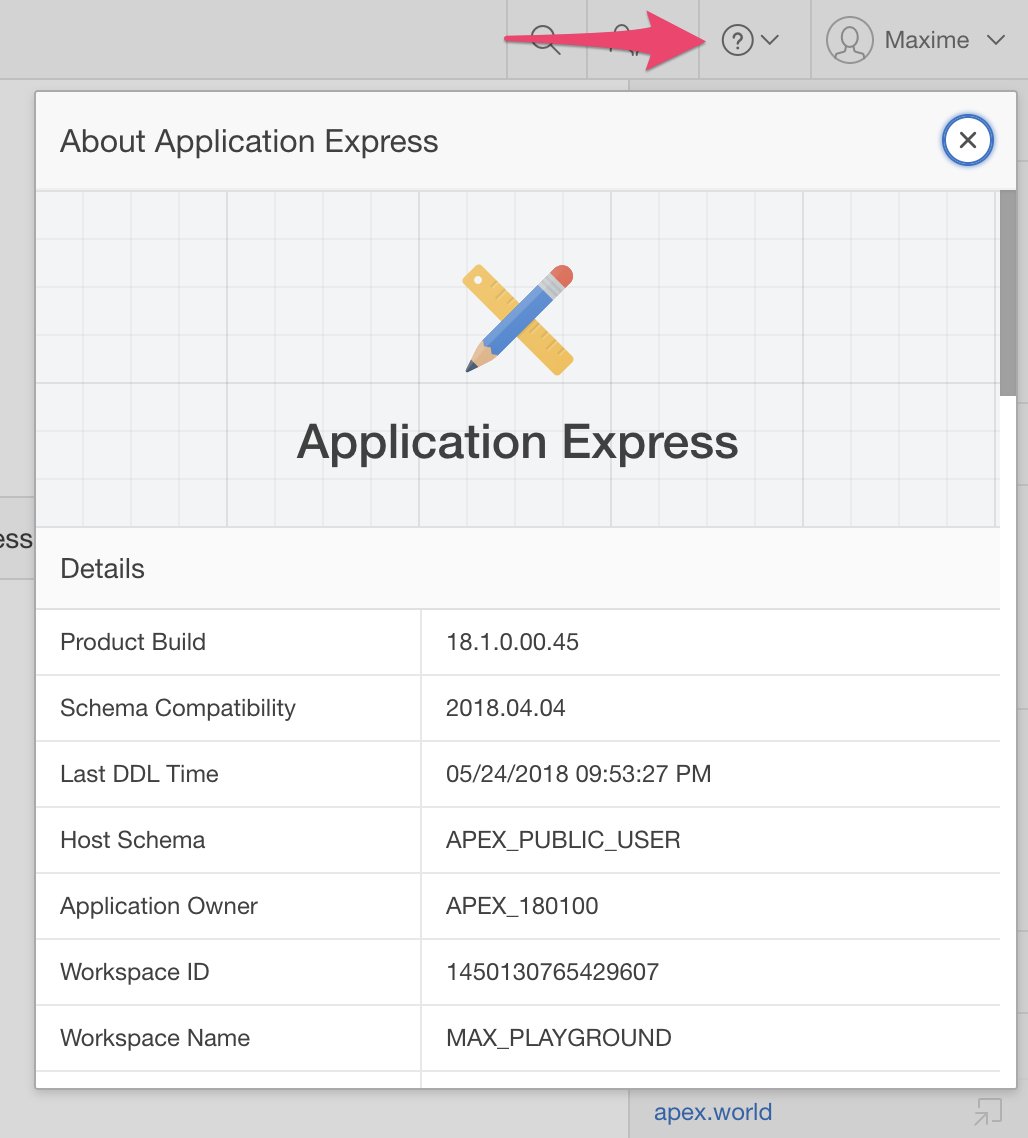The width and height of the screenshot is (1028, 1138).
Task: Click the dialog's vertical scrollbar thumb
Action: click(1008, 293)
